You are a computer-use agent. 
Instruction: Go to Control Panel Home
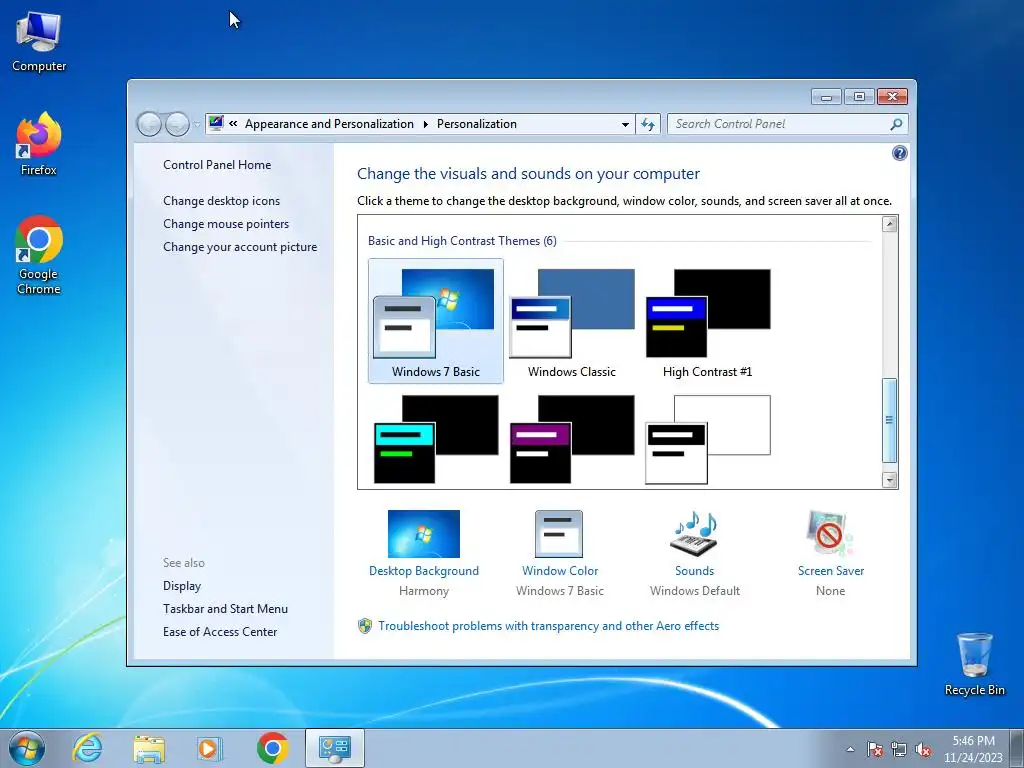(217, 165)
